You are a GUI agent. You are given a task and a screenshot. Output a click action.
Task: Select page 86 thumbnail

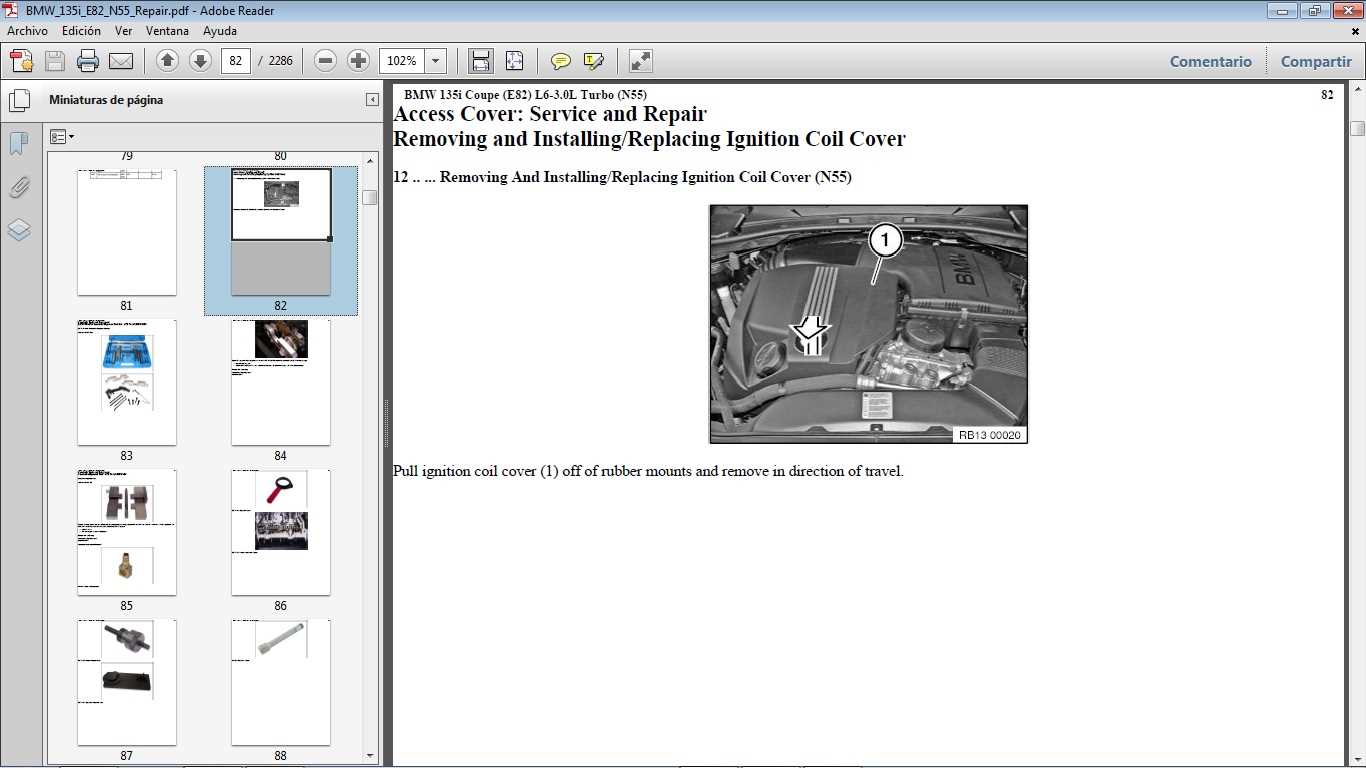click(x=281, y=532)
